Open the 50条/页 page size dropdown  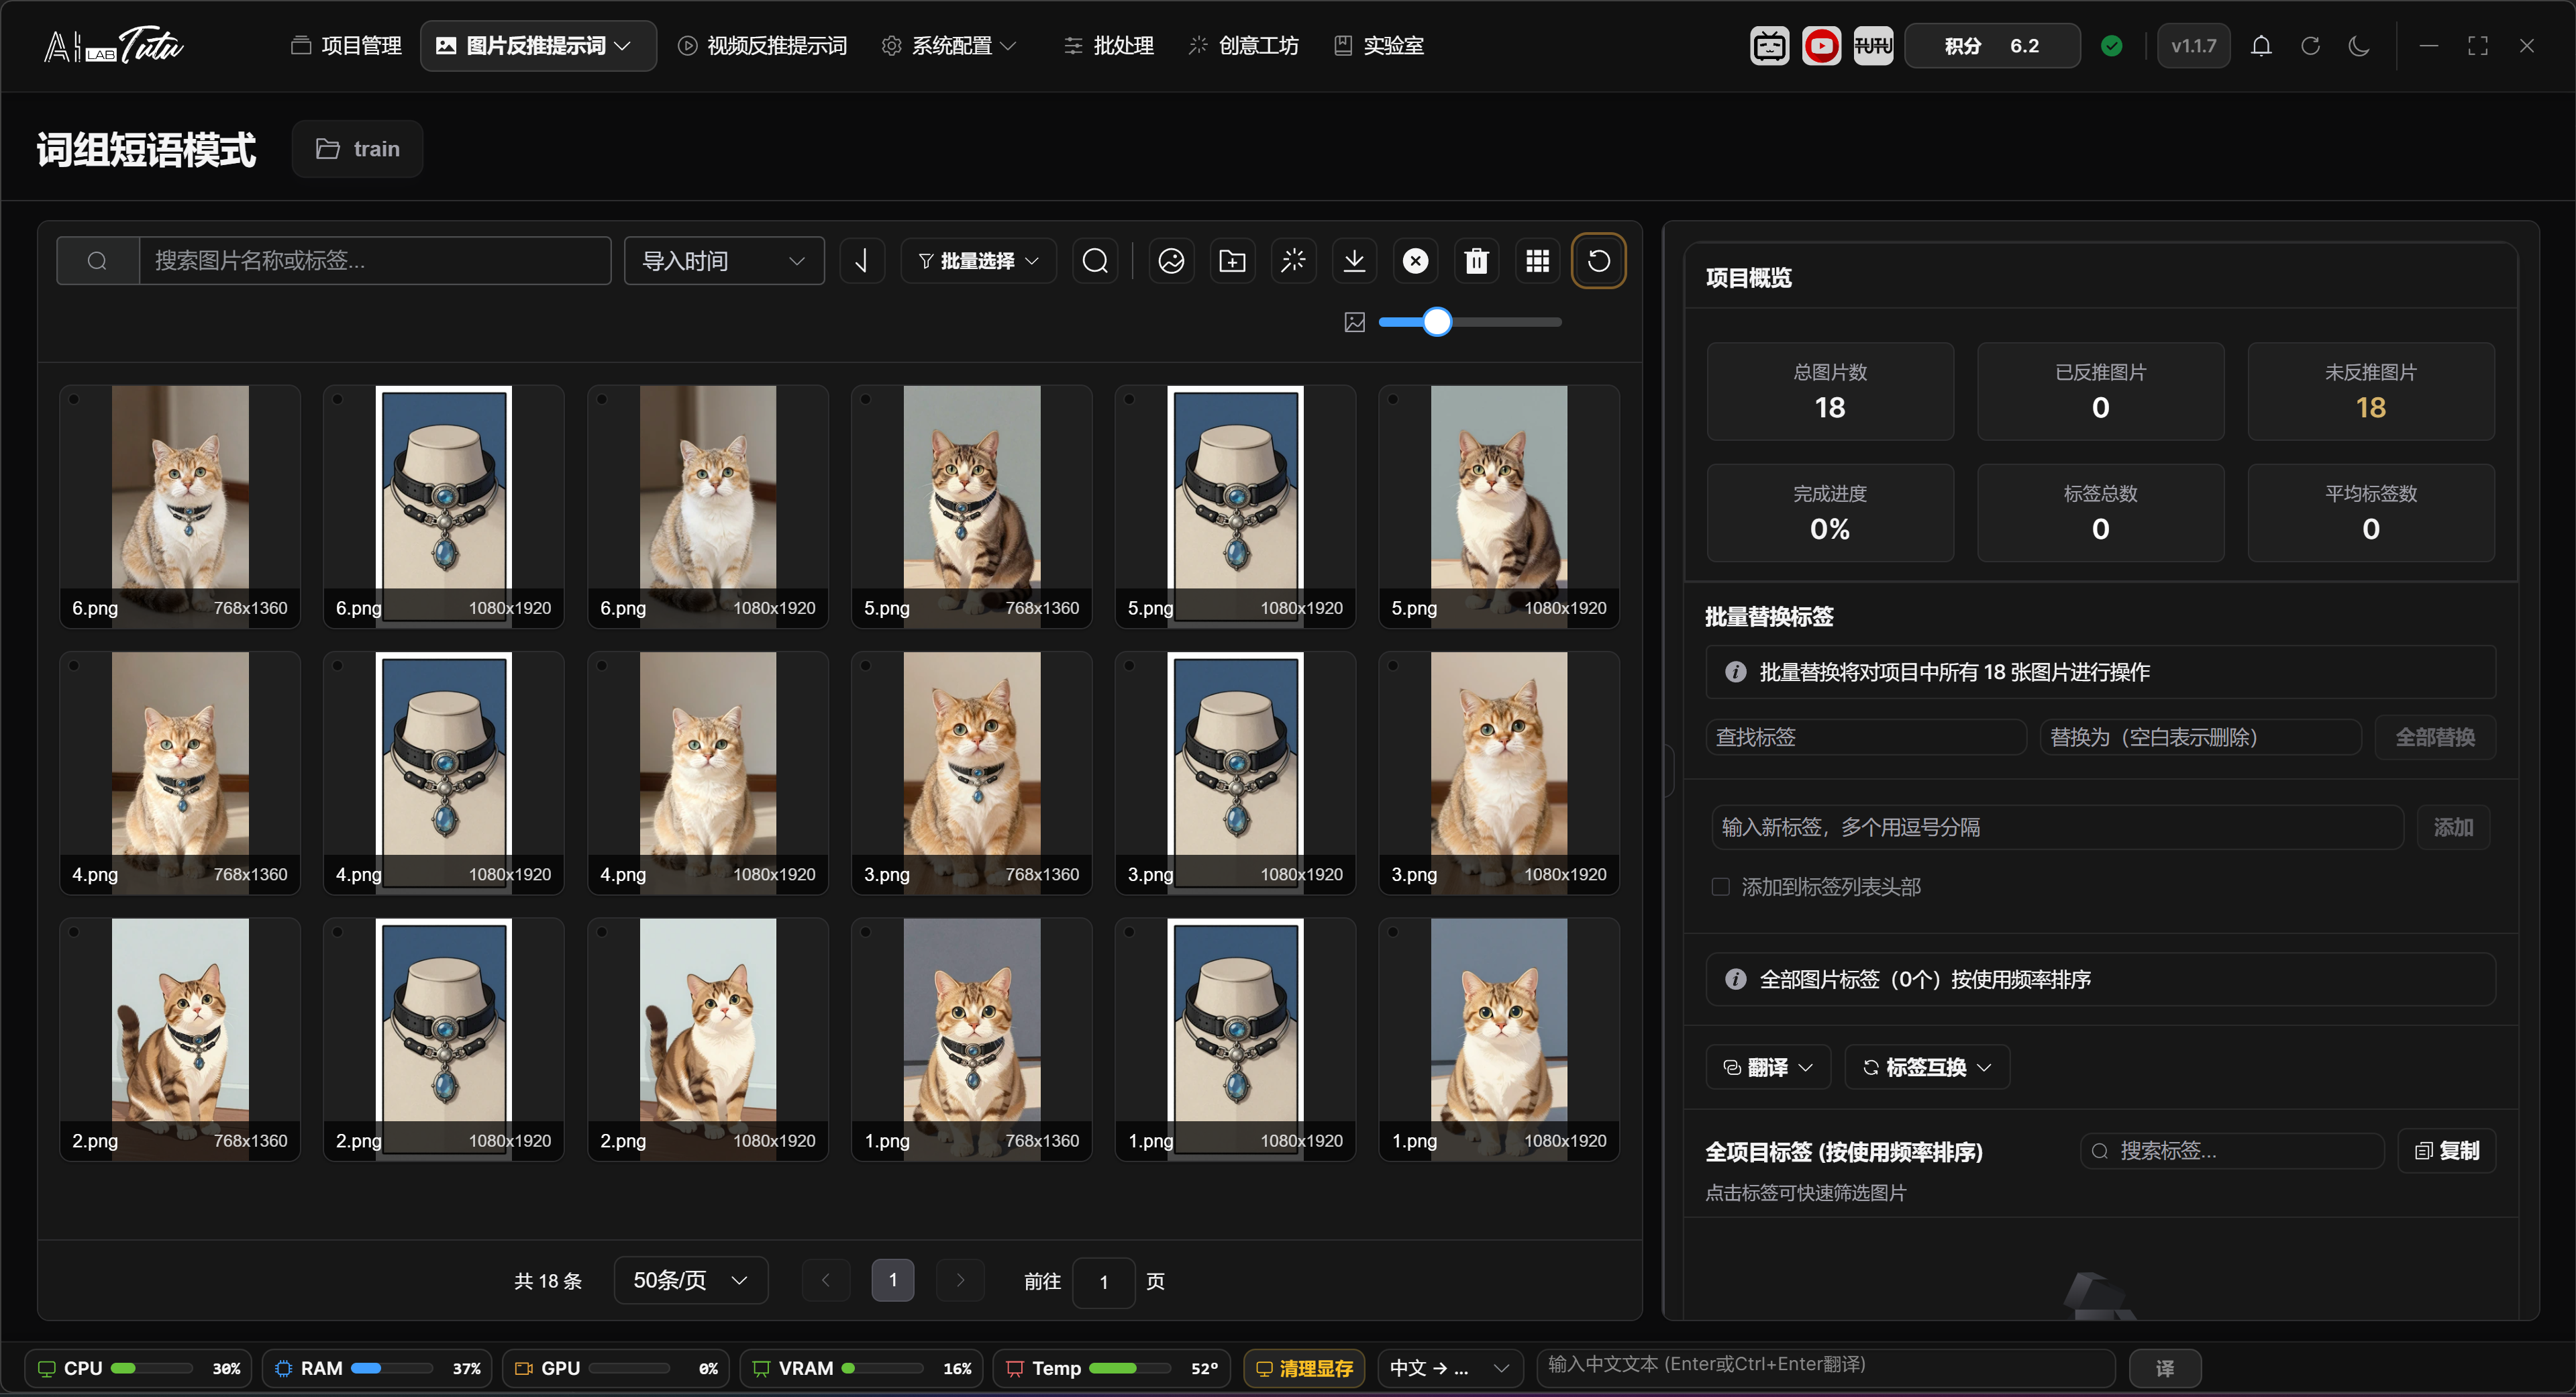tap(690, 1281)
